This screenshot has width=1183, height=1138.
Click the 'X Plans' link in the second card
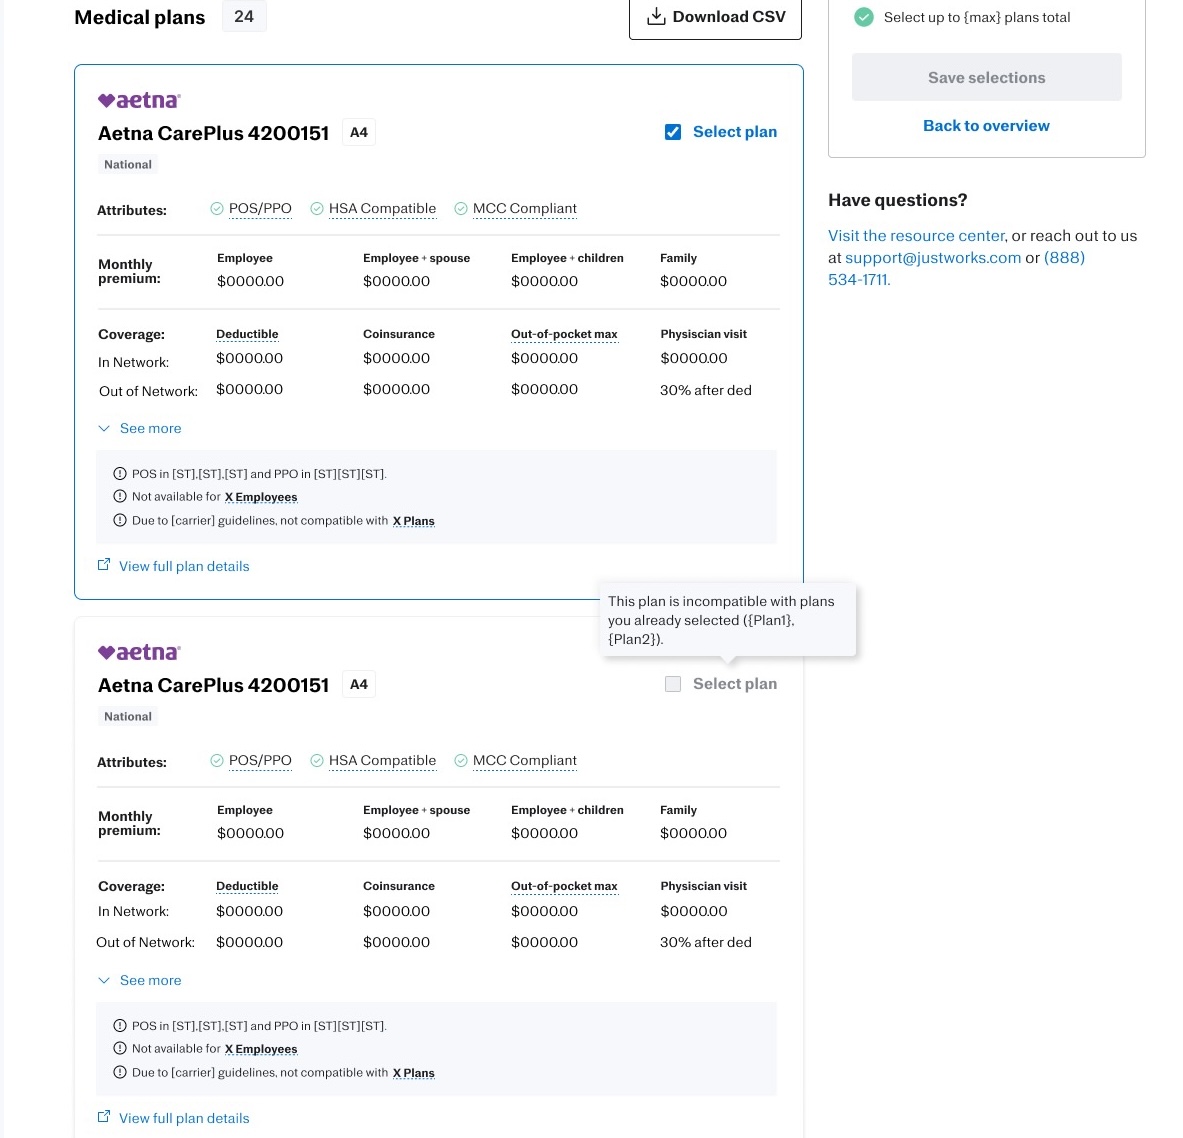pyautogui.click(x=413, y=1073)
